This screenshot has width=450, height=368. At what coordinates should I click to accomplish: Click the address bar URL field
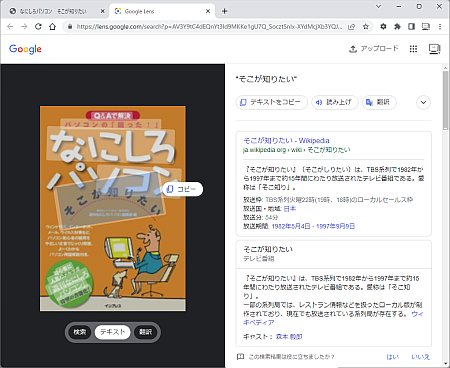click(x=209, y=27)
